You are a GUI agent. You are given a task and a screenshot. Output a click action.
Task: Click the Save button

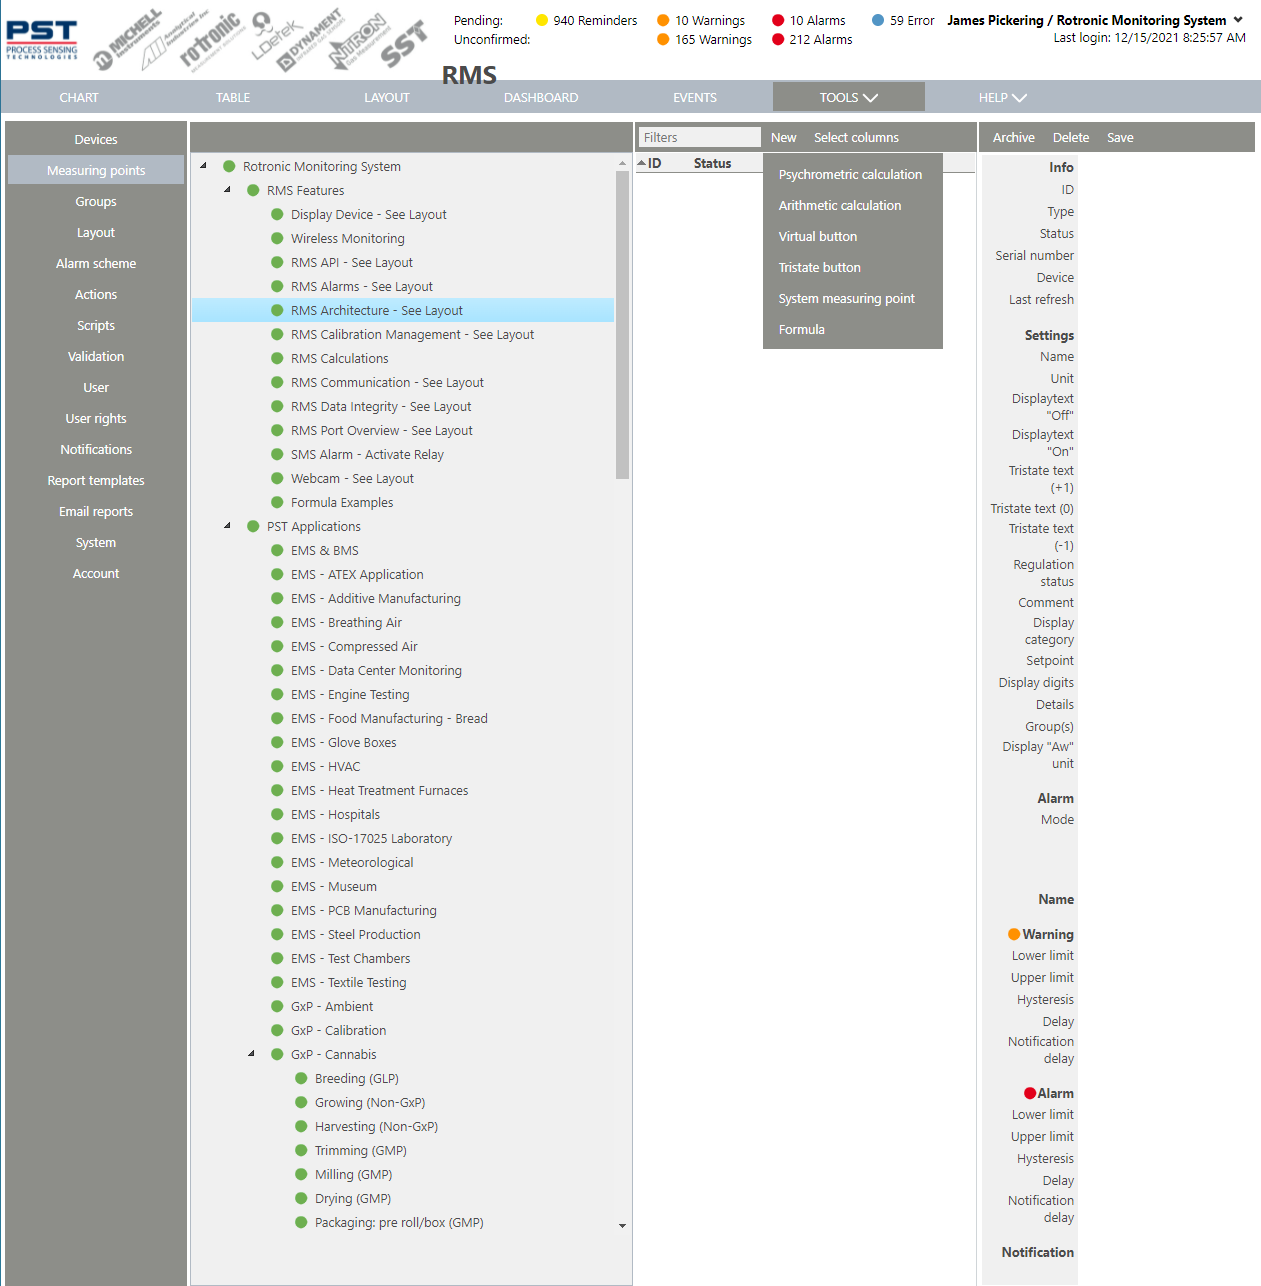pyautogui.click(x=1120, y=137)
